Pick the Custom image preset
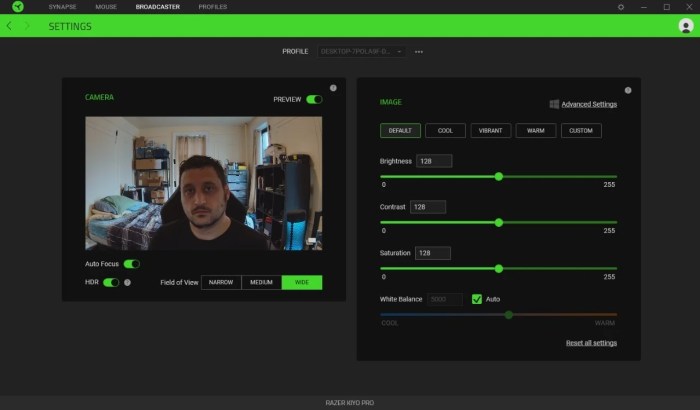This screenshot has height=410, width=700. (x=581, y=130)
